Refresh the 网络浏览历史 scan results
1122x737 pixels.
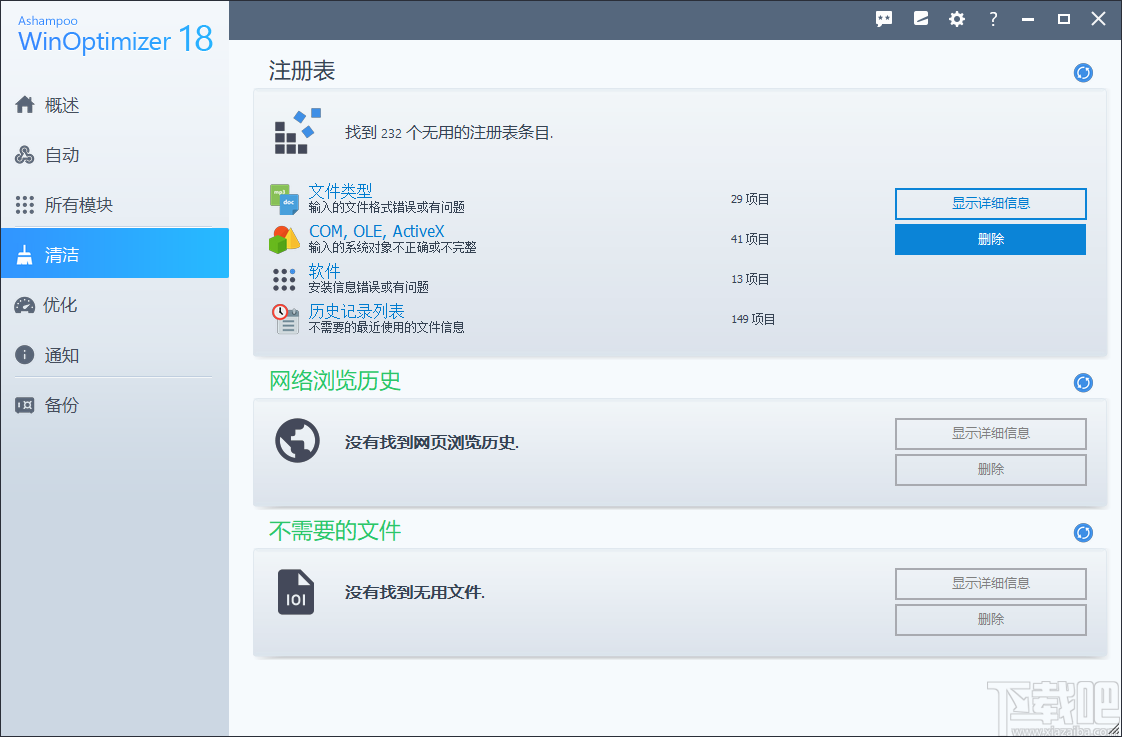(1082, 382)
